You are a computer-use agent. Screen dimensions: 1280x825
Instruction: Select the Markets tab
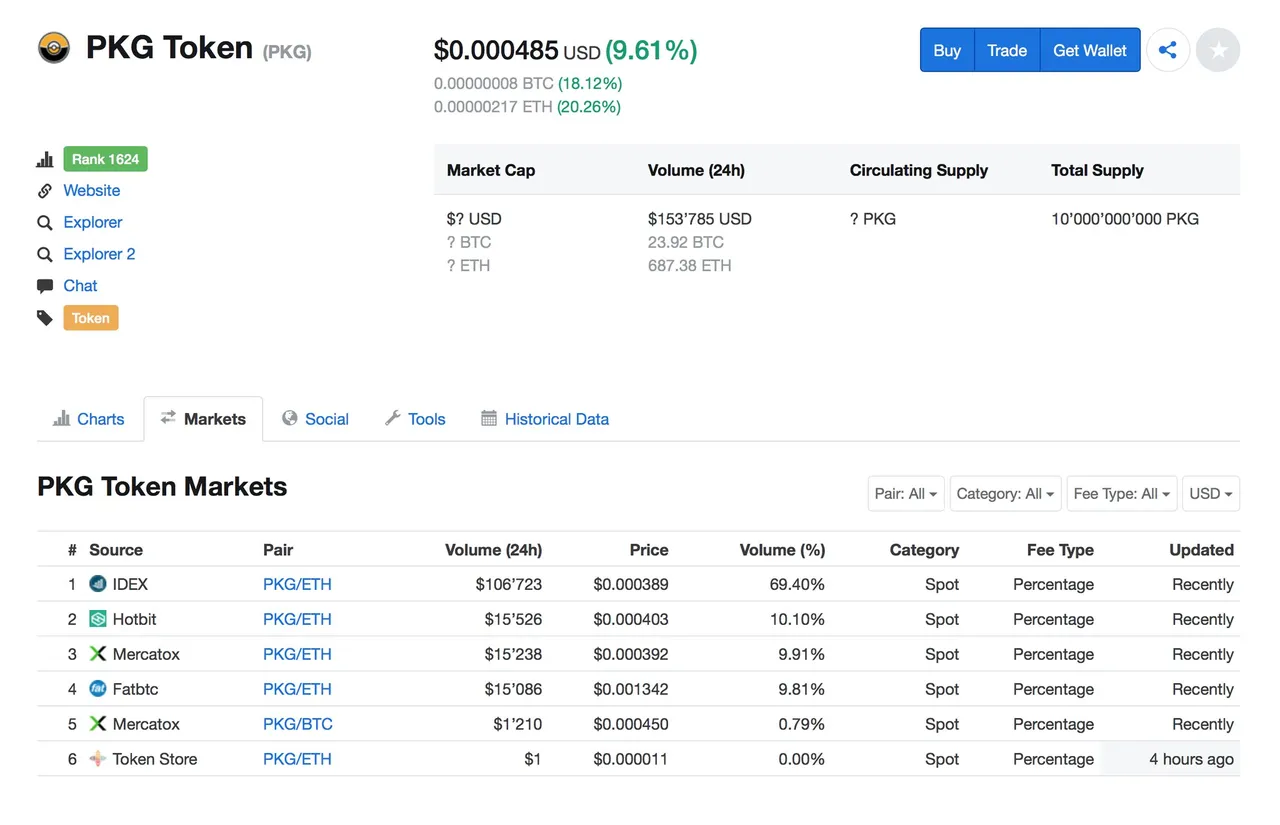(203, 419)
